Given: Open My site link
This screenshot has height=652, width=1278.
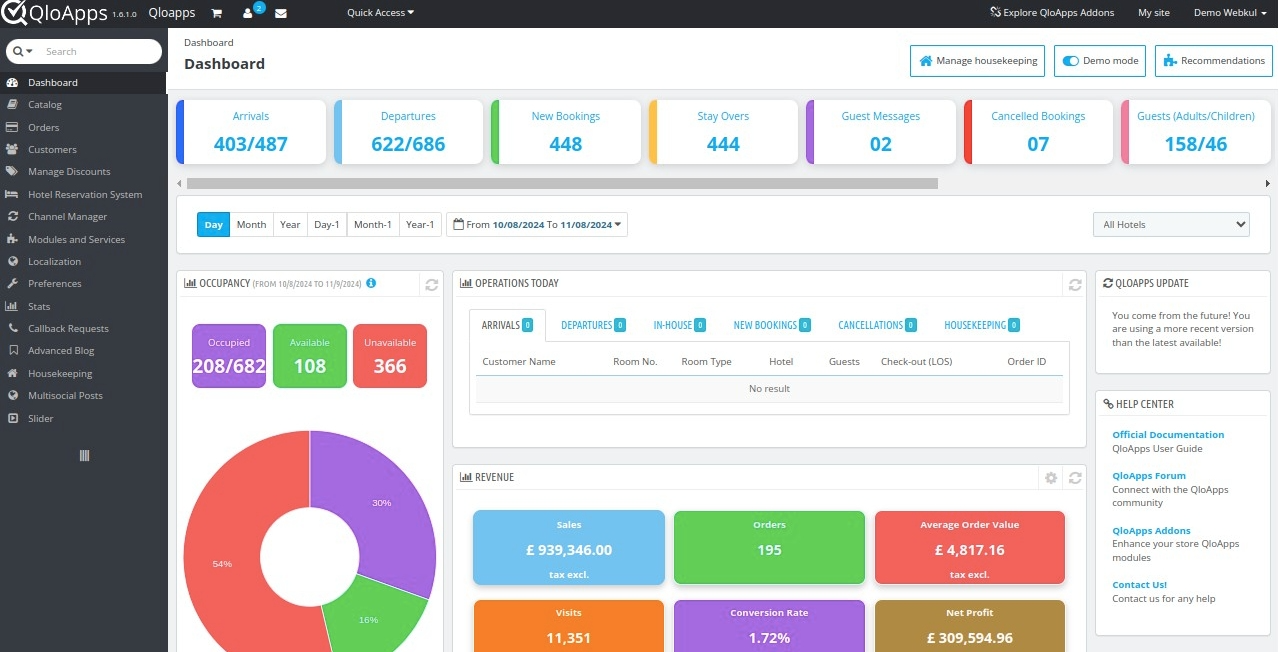Looking at the screenshot, I should (x=1153, y=13).
